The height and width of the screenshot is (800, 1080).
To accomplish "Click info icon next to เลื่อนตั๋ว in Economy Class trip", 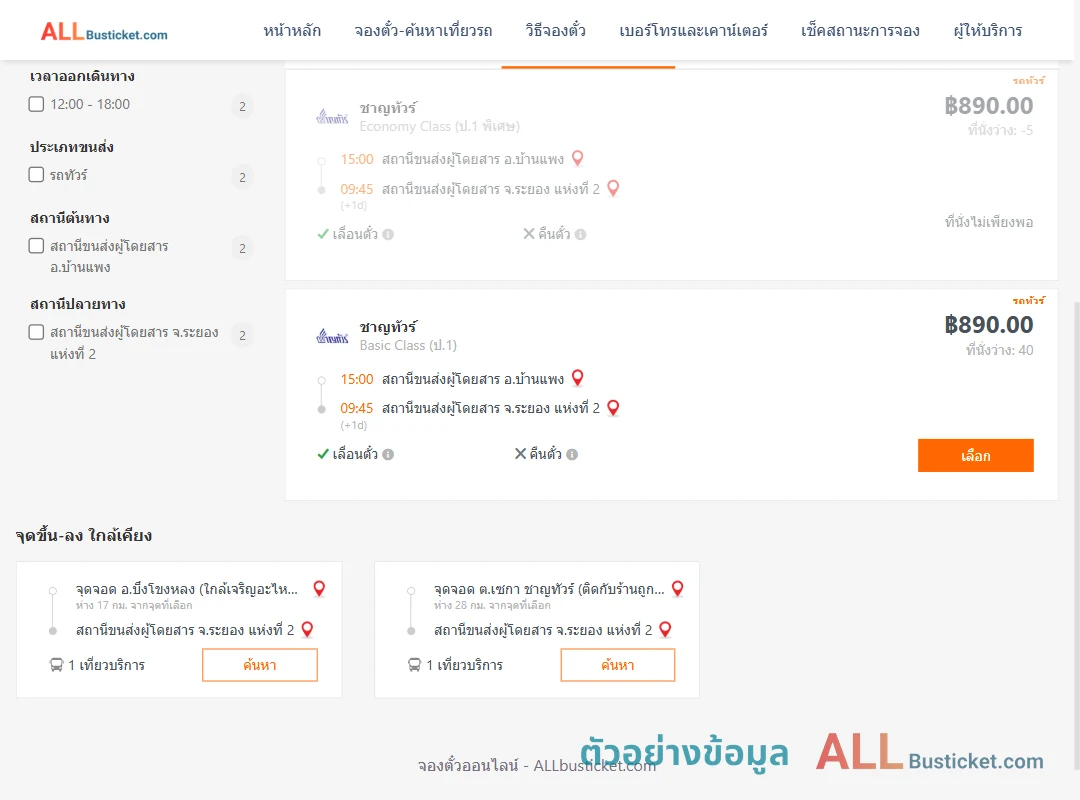I will [x=388, y=234].
